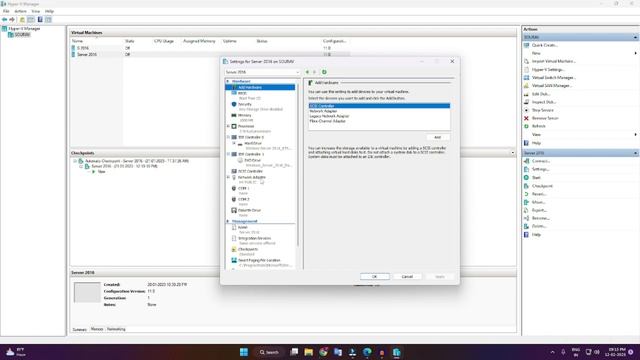Open Integration Services under Management
The height and width of the screenshot is (360, 640).
[x=254, y=238]
